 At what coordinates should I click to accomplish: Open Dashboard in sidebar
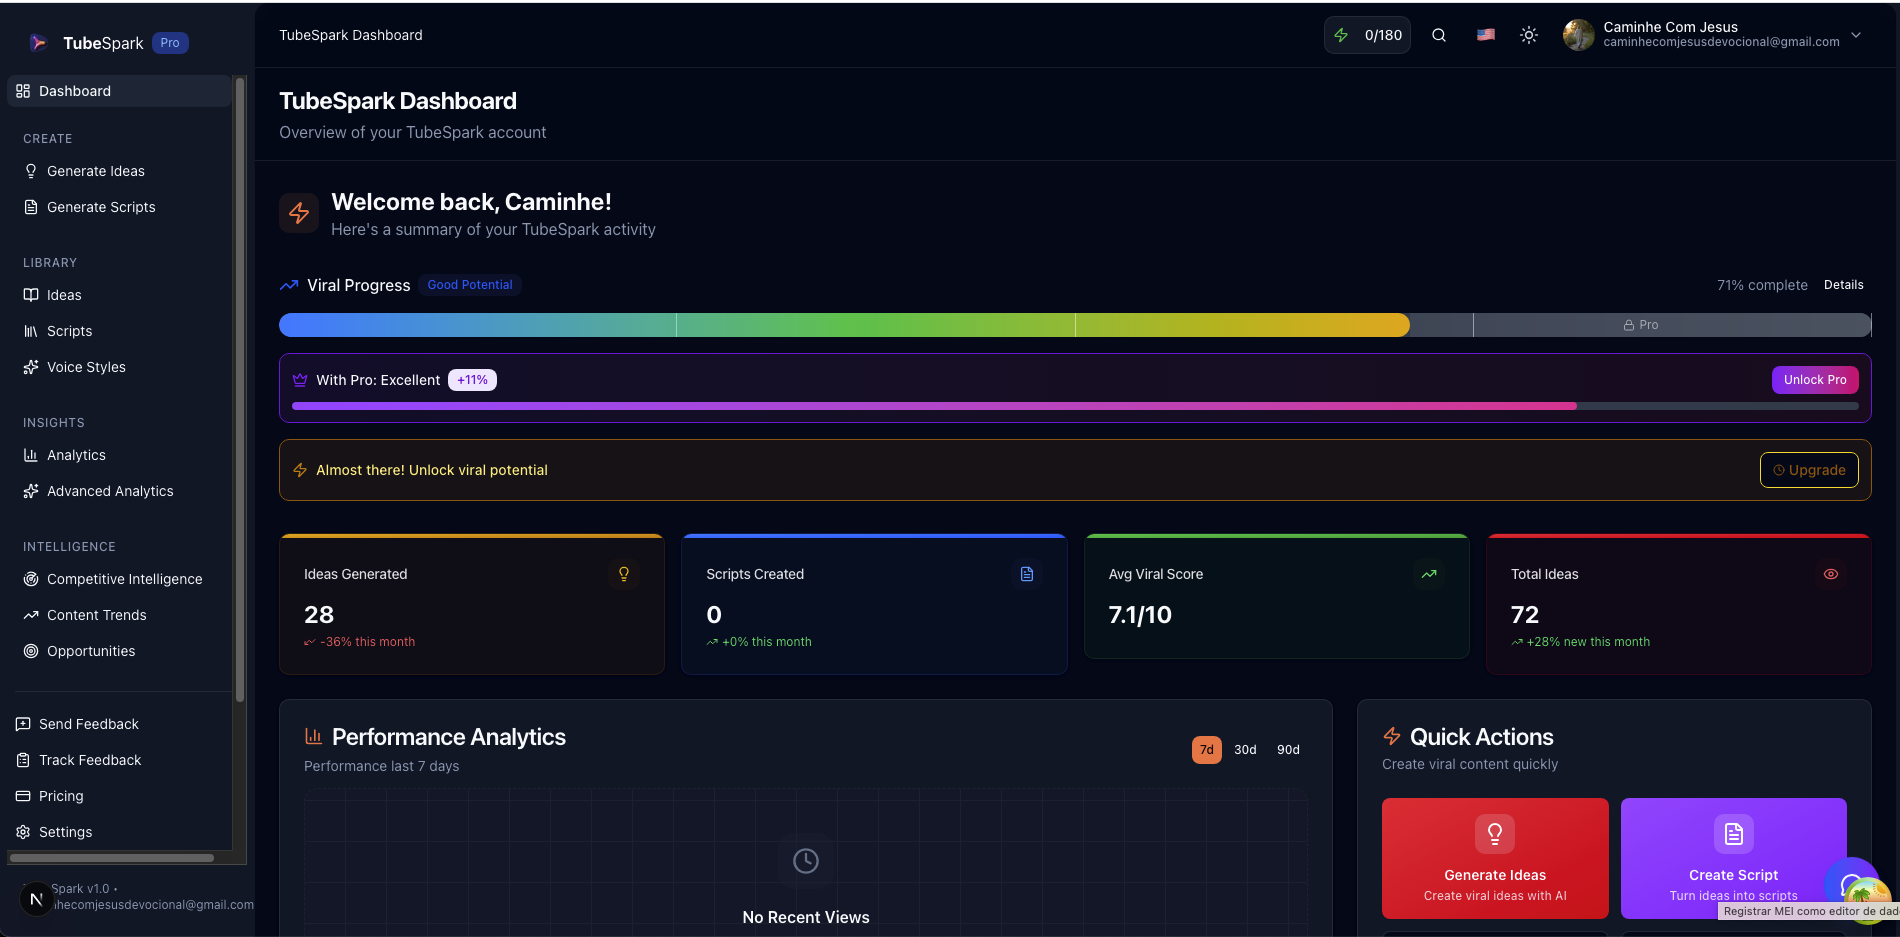tap(119, 91)
